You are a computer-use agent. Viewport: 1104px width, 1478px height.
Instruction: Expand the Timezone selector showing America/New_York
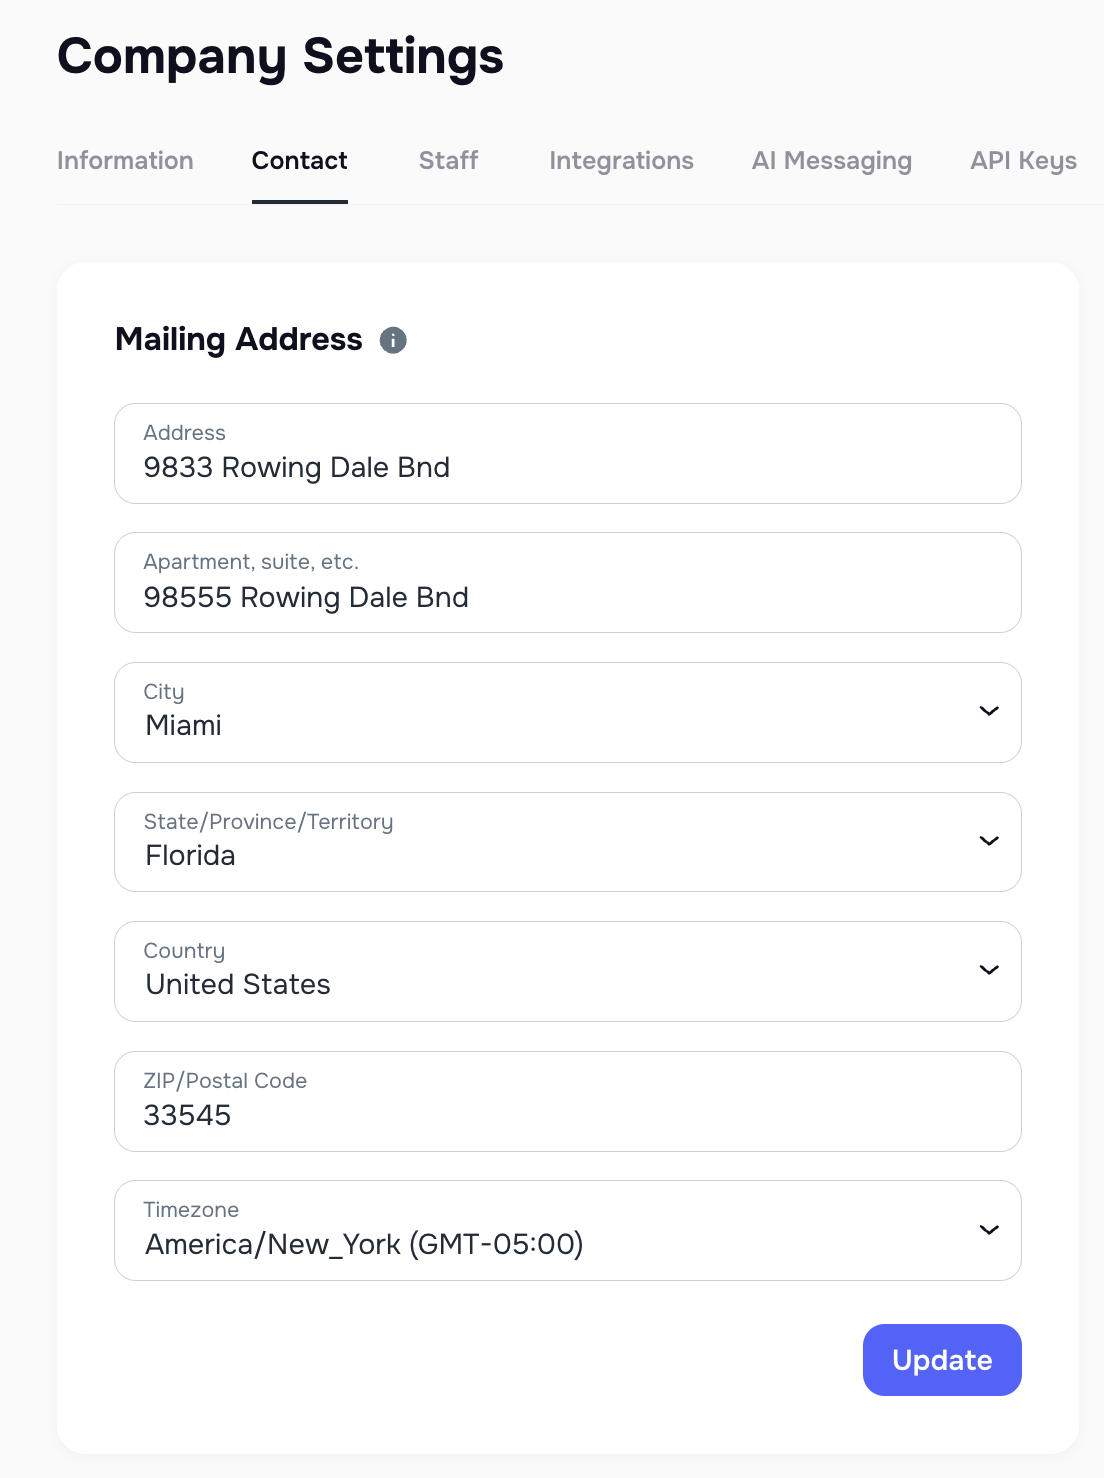[x=567, y=1230]
